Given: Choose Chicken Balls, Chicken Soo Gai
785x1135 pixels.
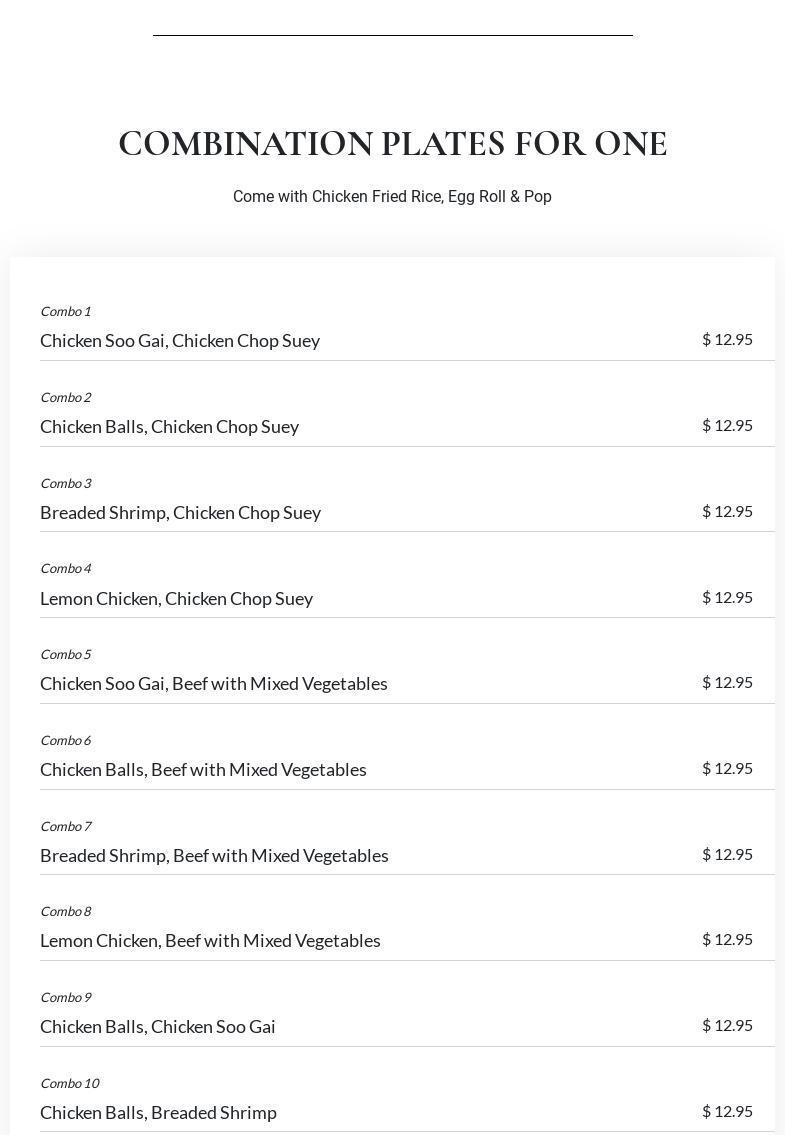Looking at the screenshot, I should (158, 1027).
